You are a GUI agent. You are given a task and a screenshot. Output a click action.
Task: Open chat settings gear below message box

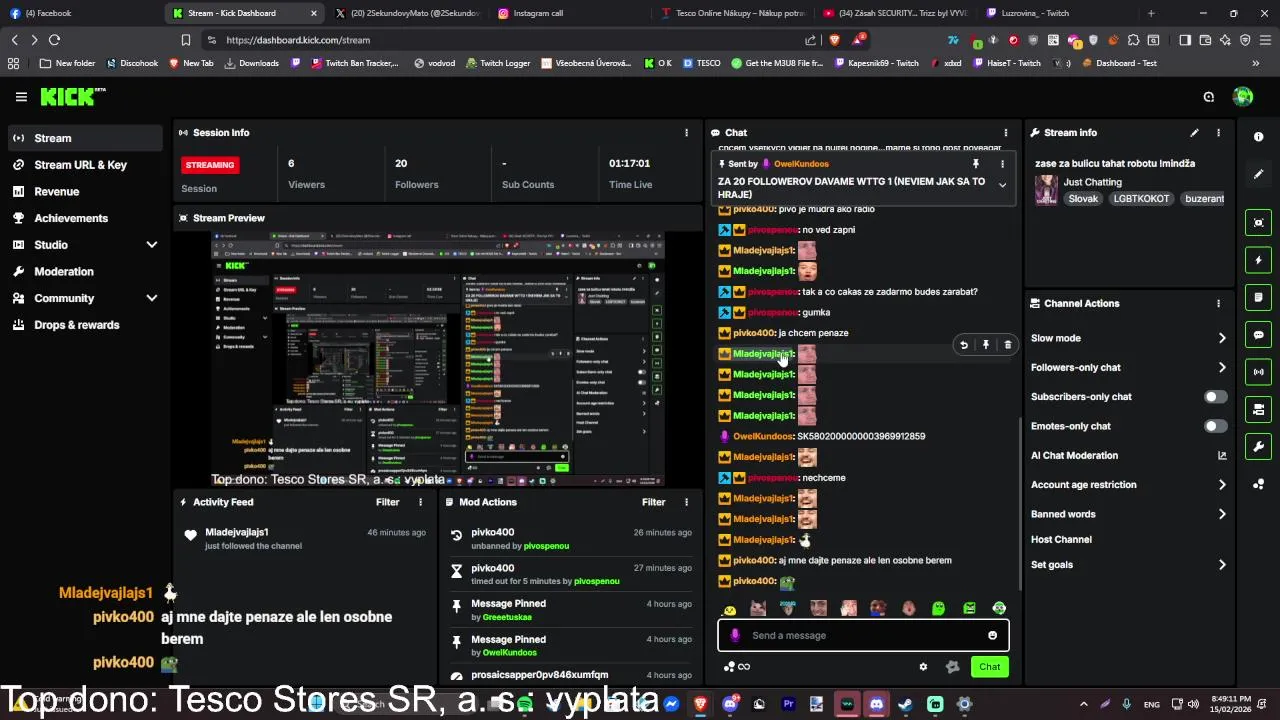tap(923, 667)
